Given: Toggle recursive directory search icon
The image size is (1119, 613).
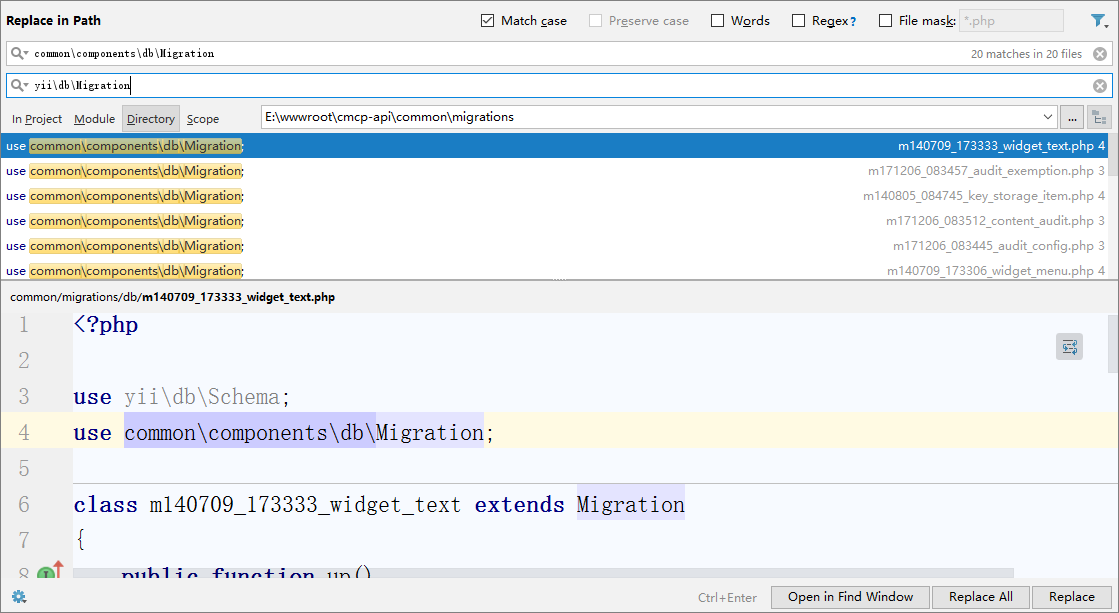Looking at the screenshot, I should click(x=1099, y=118).
